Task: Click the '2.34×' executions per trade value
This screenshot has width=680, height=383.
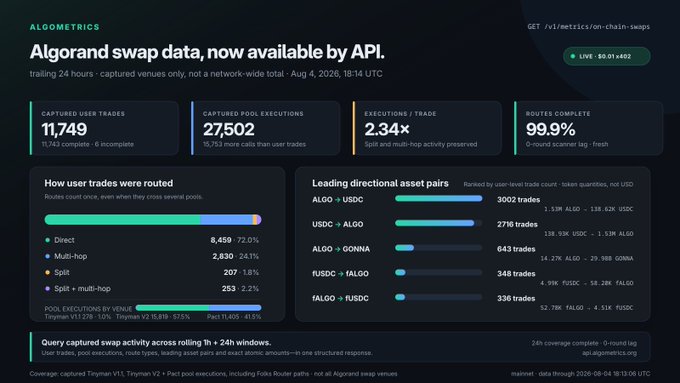Action: (x=387, y=129)
